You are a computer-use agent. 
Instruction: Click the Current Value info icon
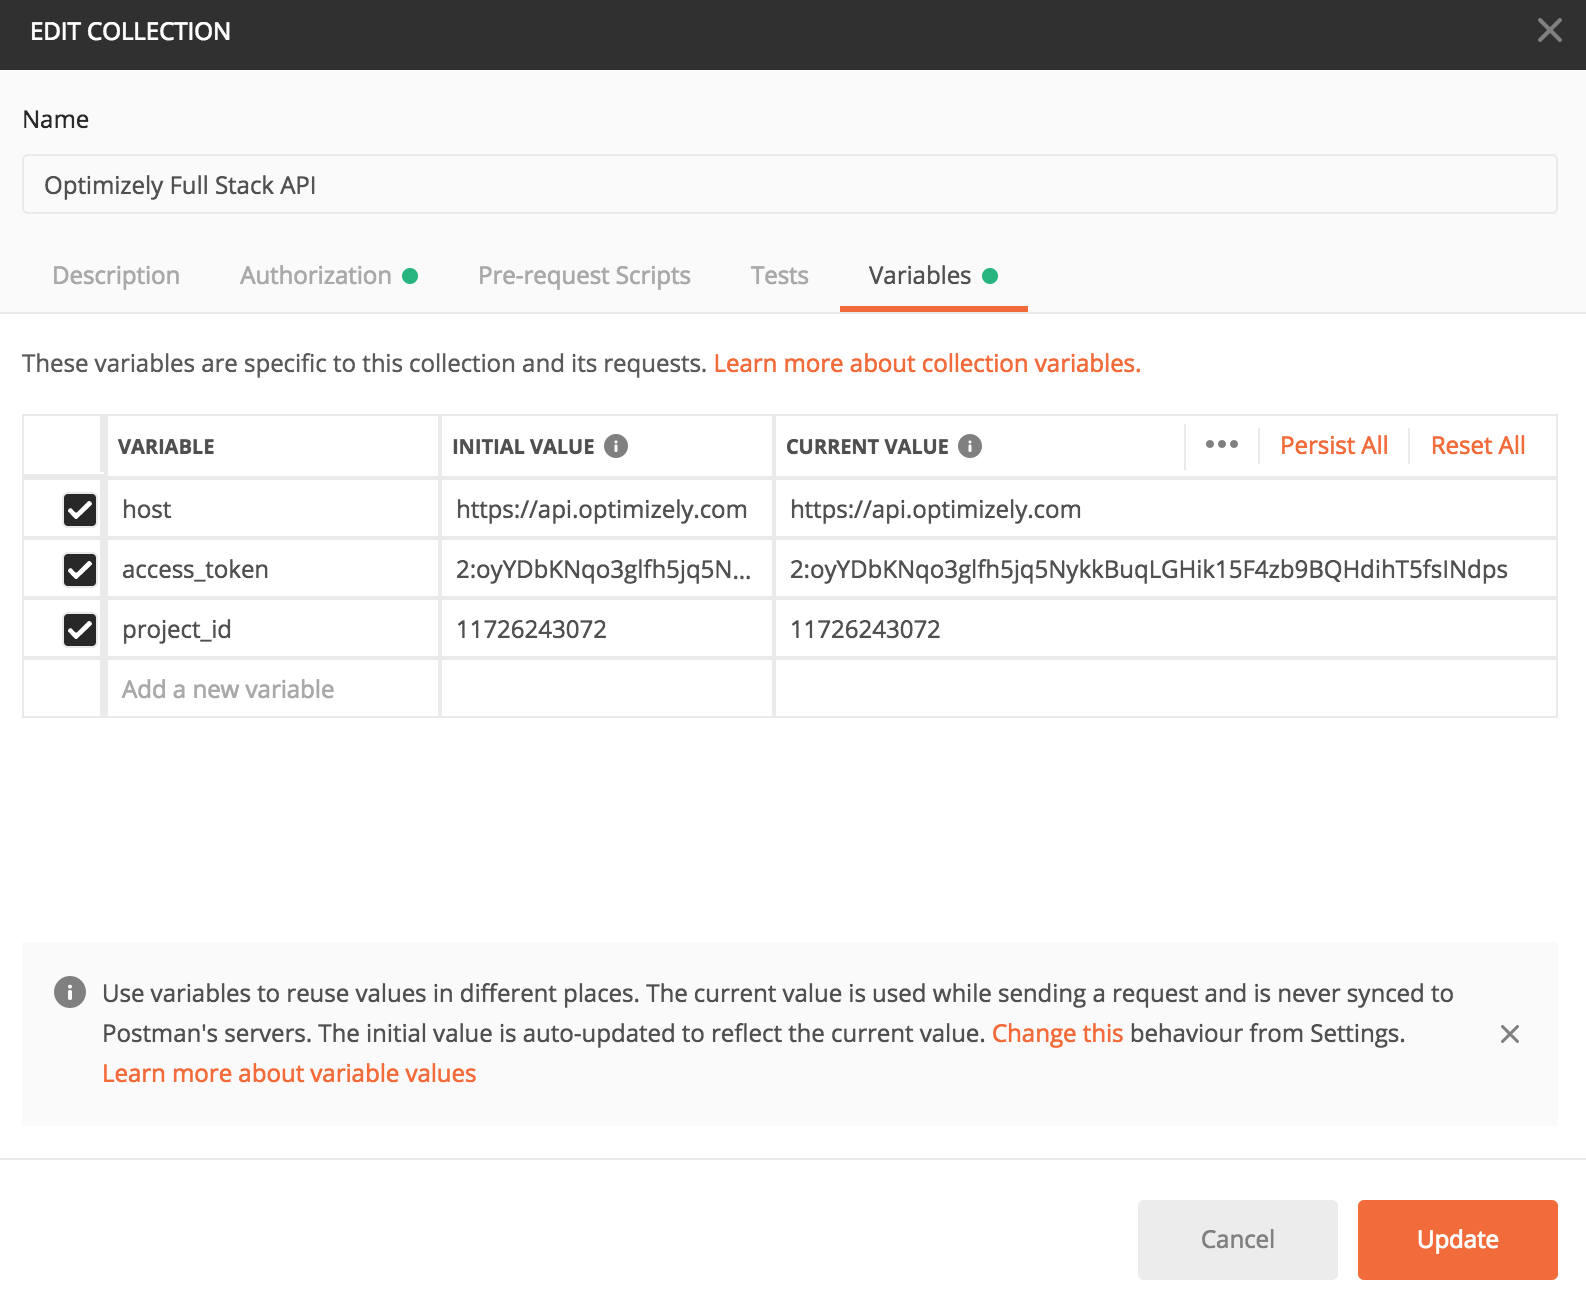click(970, 446)
